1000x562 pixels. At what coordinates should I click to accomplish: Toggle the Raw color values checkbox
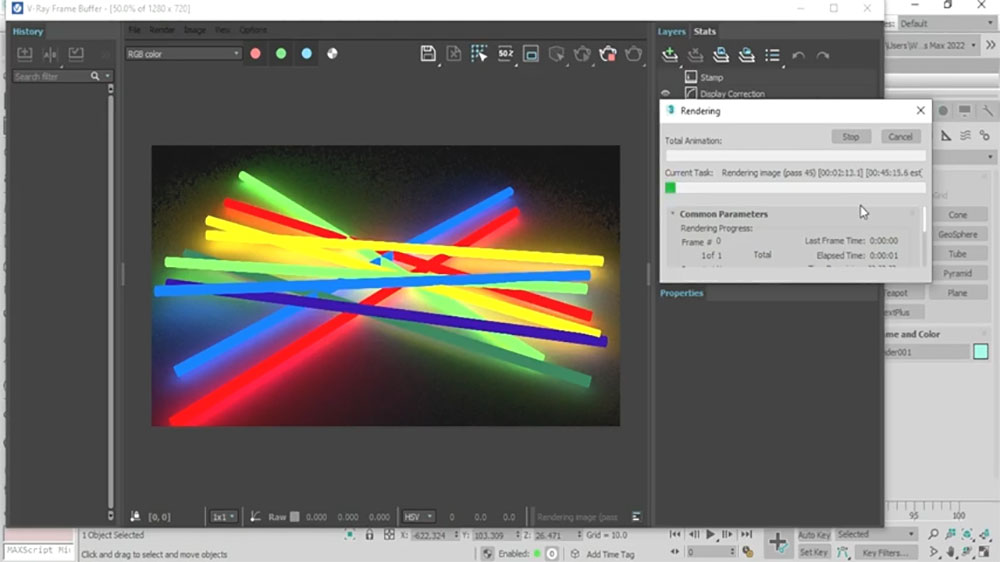click(x=294, y=517)
